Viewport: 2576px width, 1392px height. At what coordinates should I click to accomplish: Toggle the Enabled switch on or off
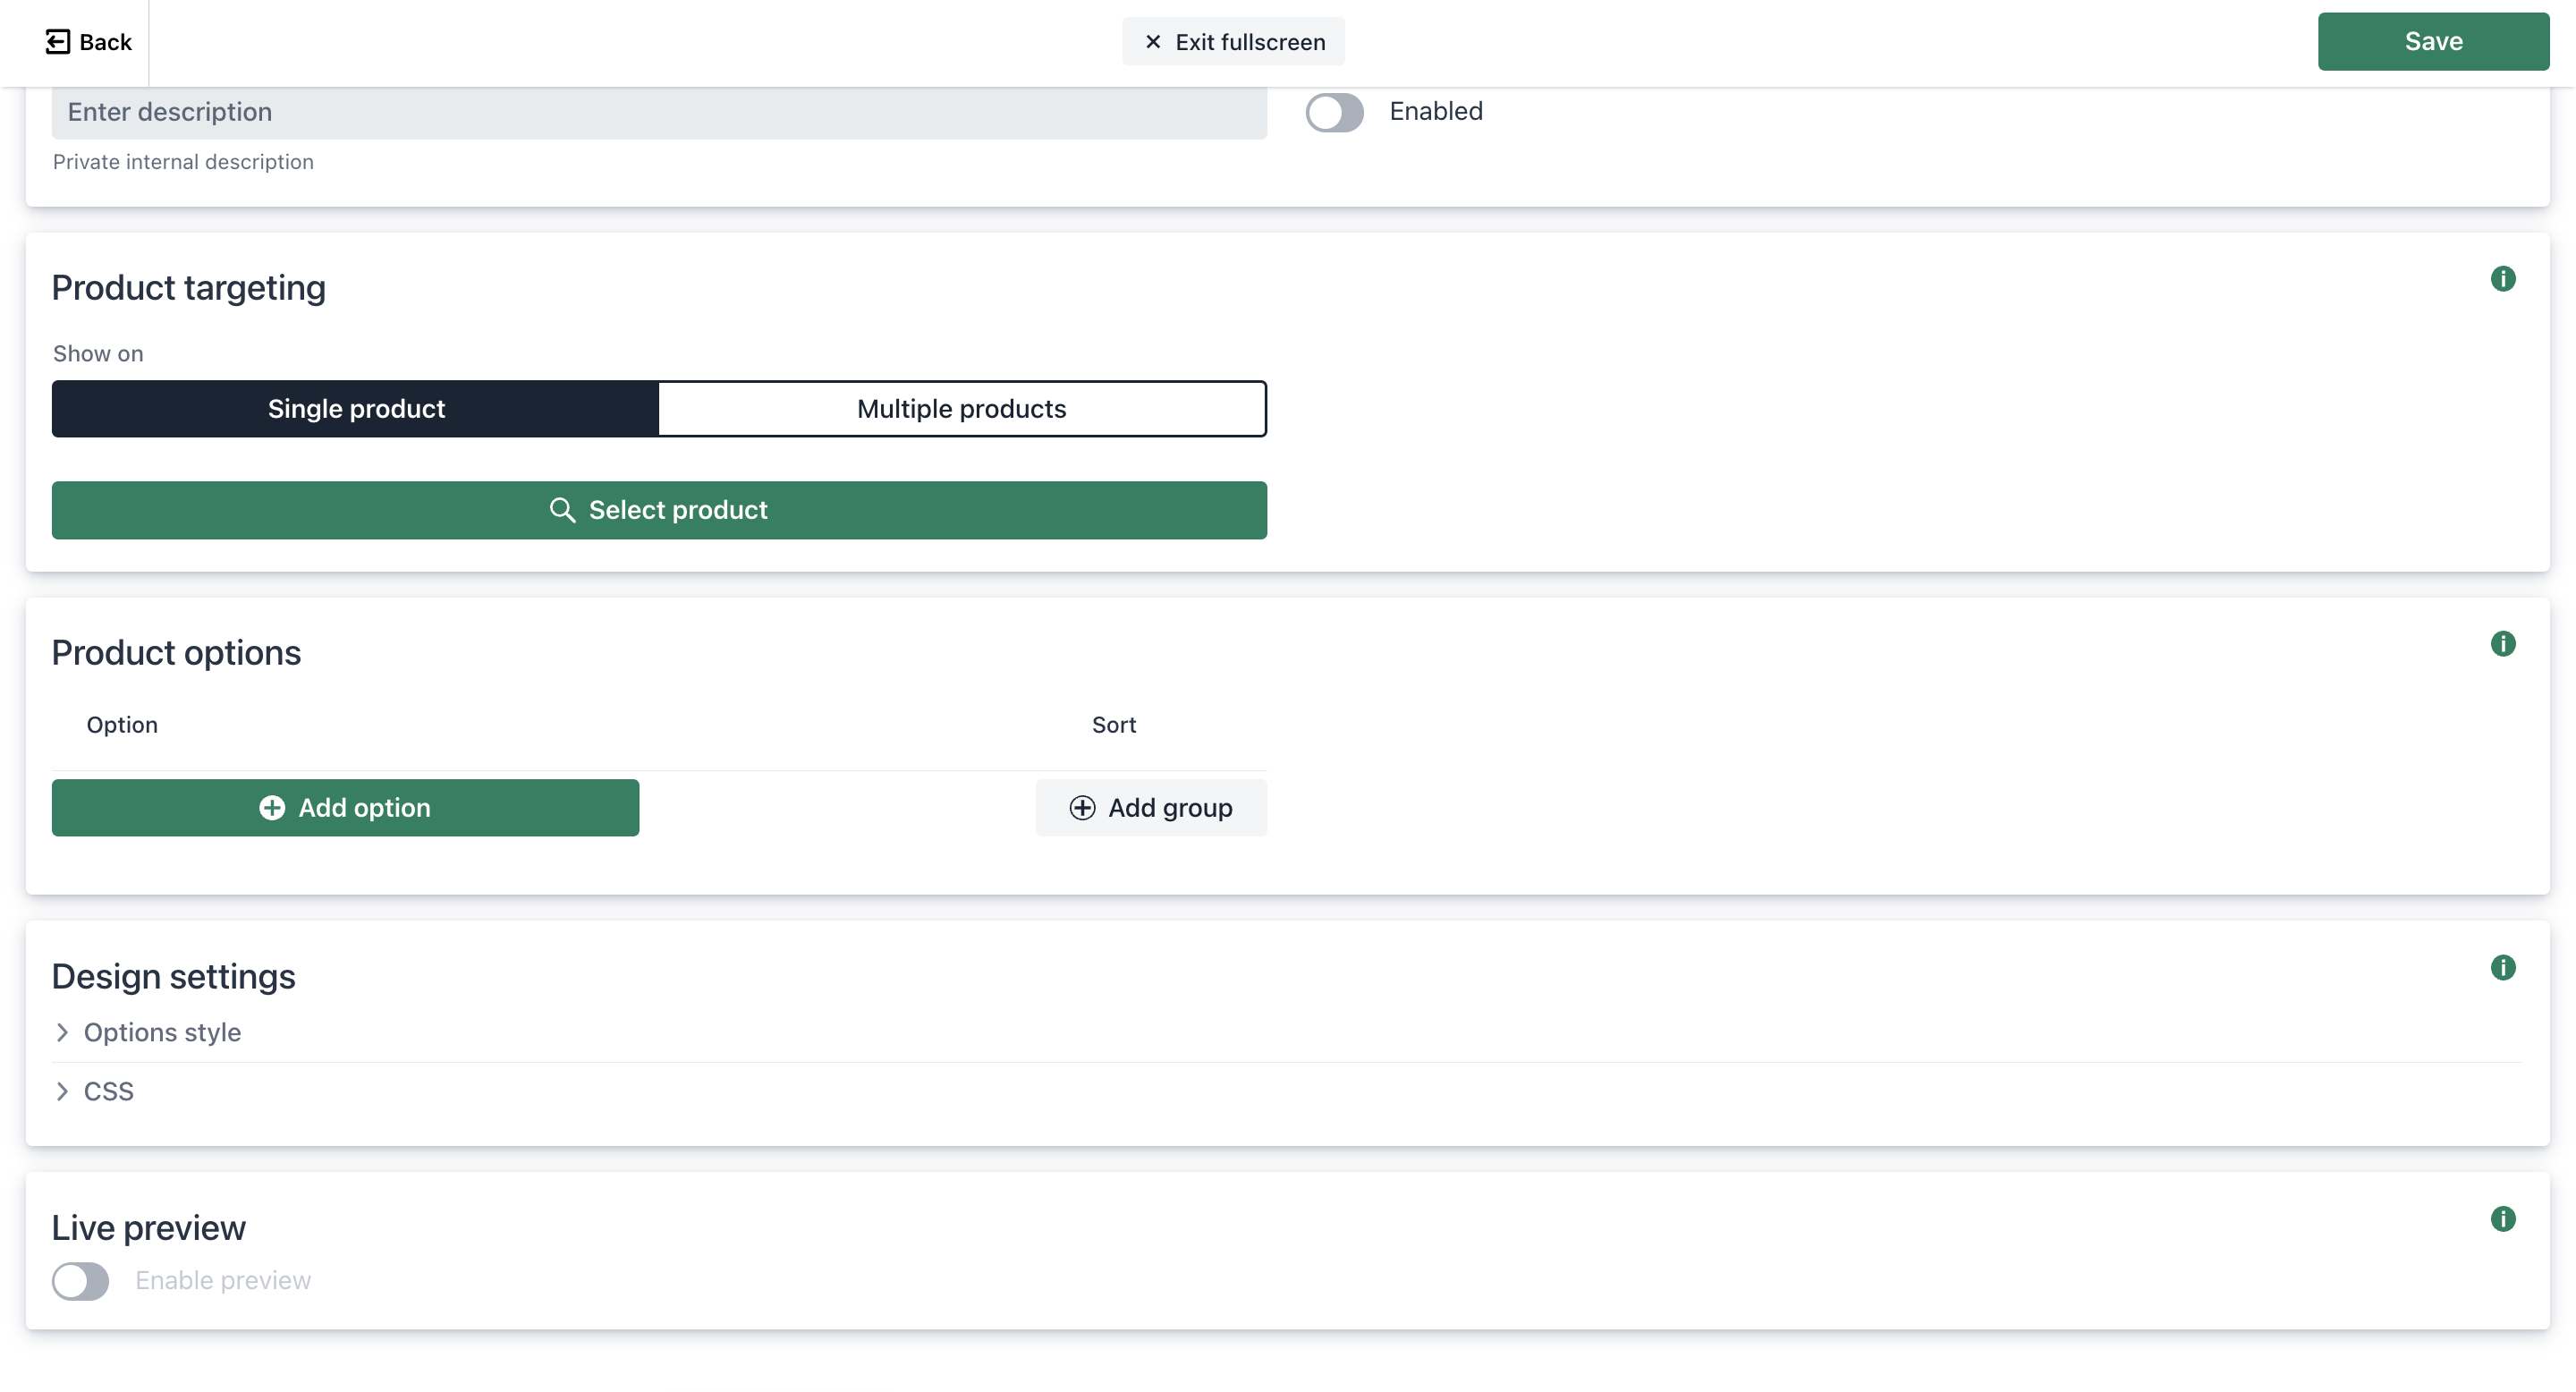pos(1337,112)
